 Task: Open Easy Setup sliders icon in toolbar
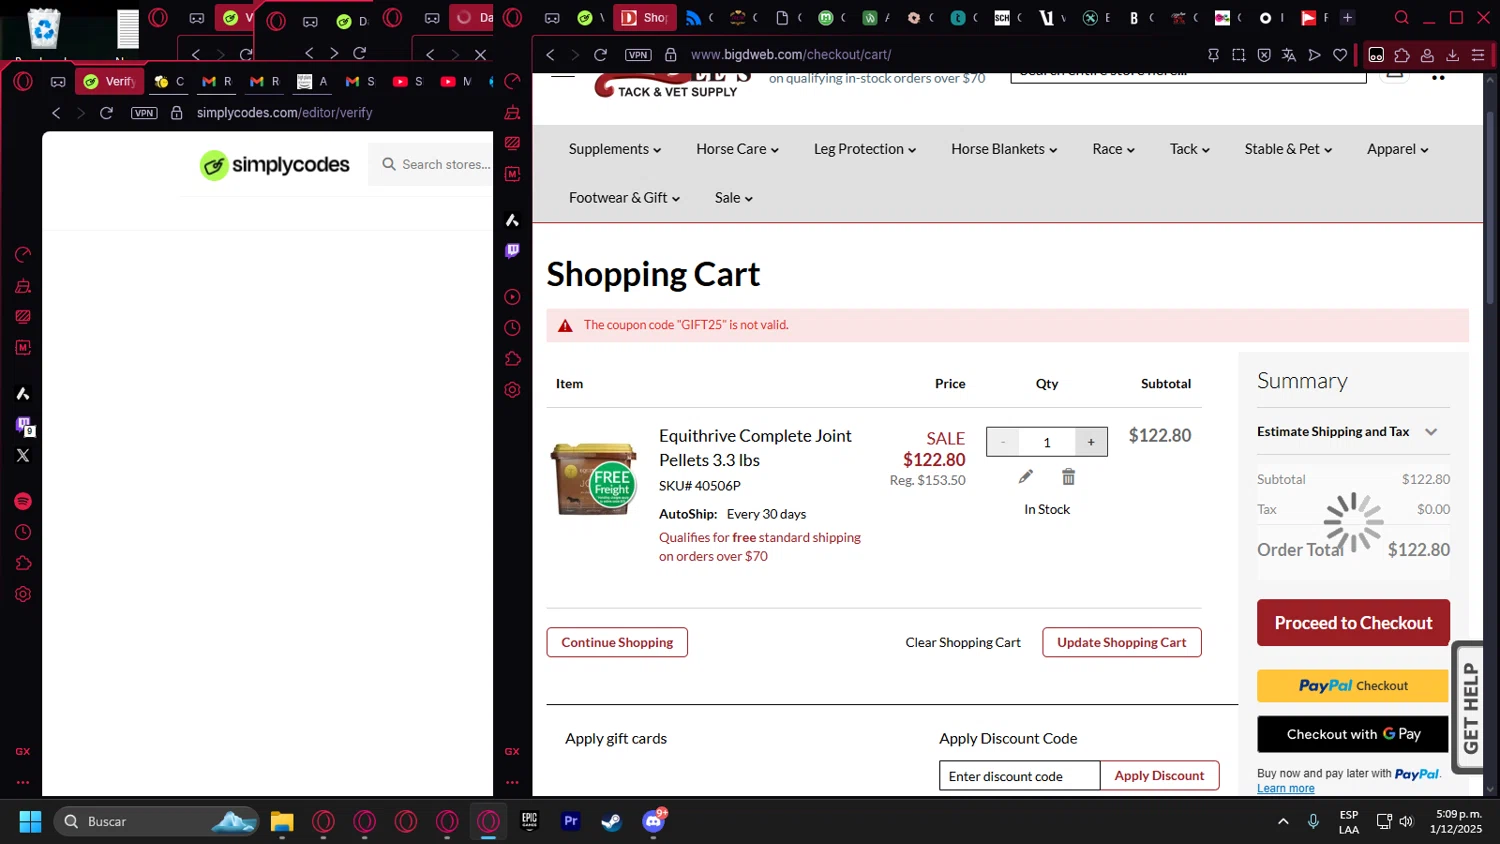(1478, 55)
